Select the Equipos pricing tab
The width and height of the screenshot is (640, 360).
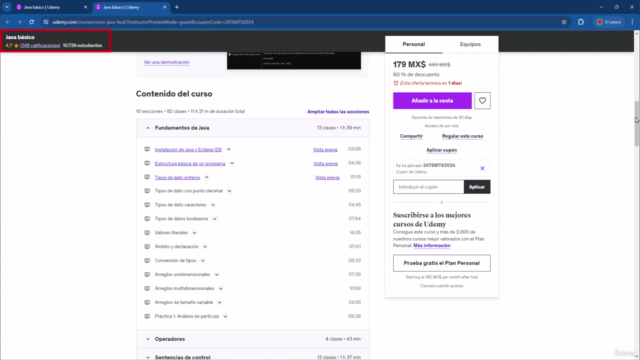coord(470,44)
